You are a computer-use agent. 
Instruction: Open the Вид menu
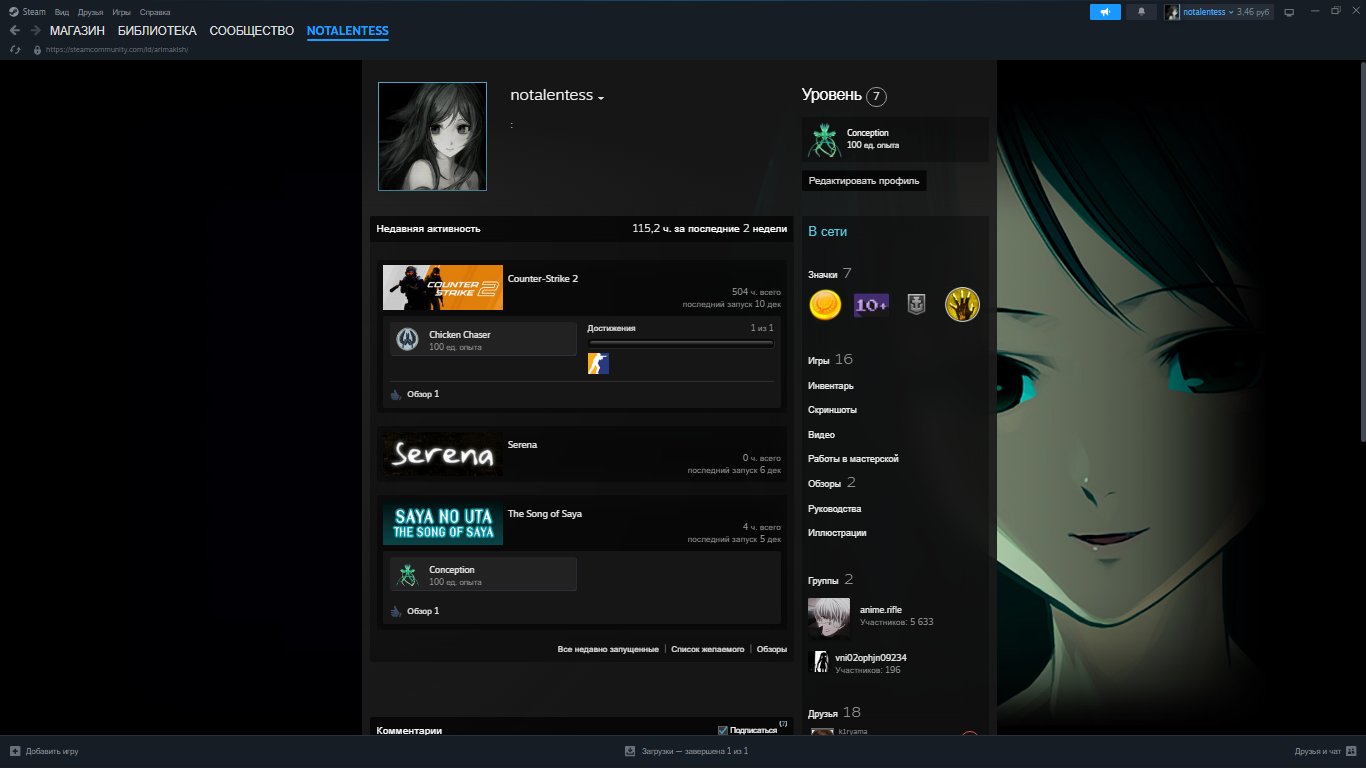coord(61,11)
